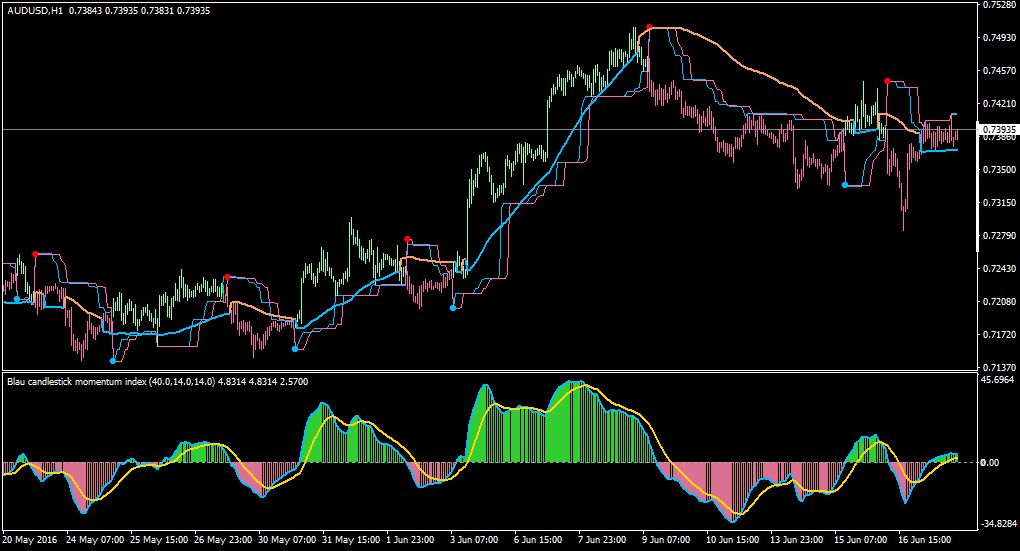Click the blue dot near 30 May 07:00
This screenshot has width=1020, height=551.
pyautogui.click(x=295, y=349)
